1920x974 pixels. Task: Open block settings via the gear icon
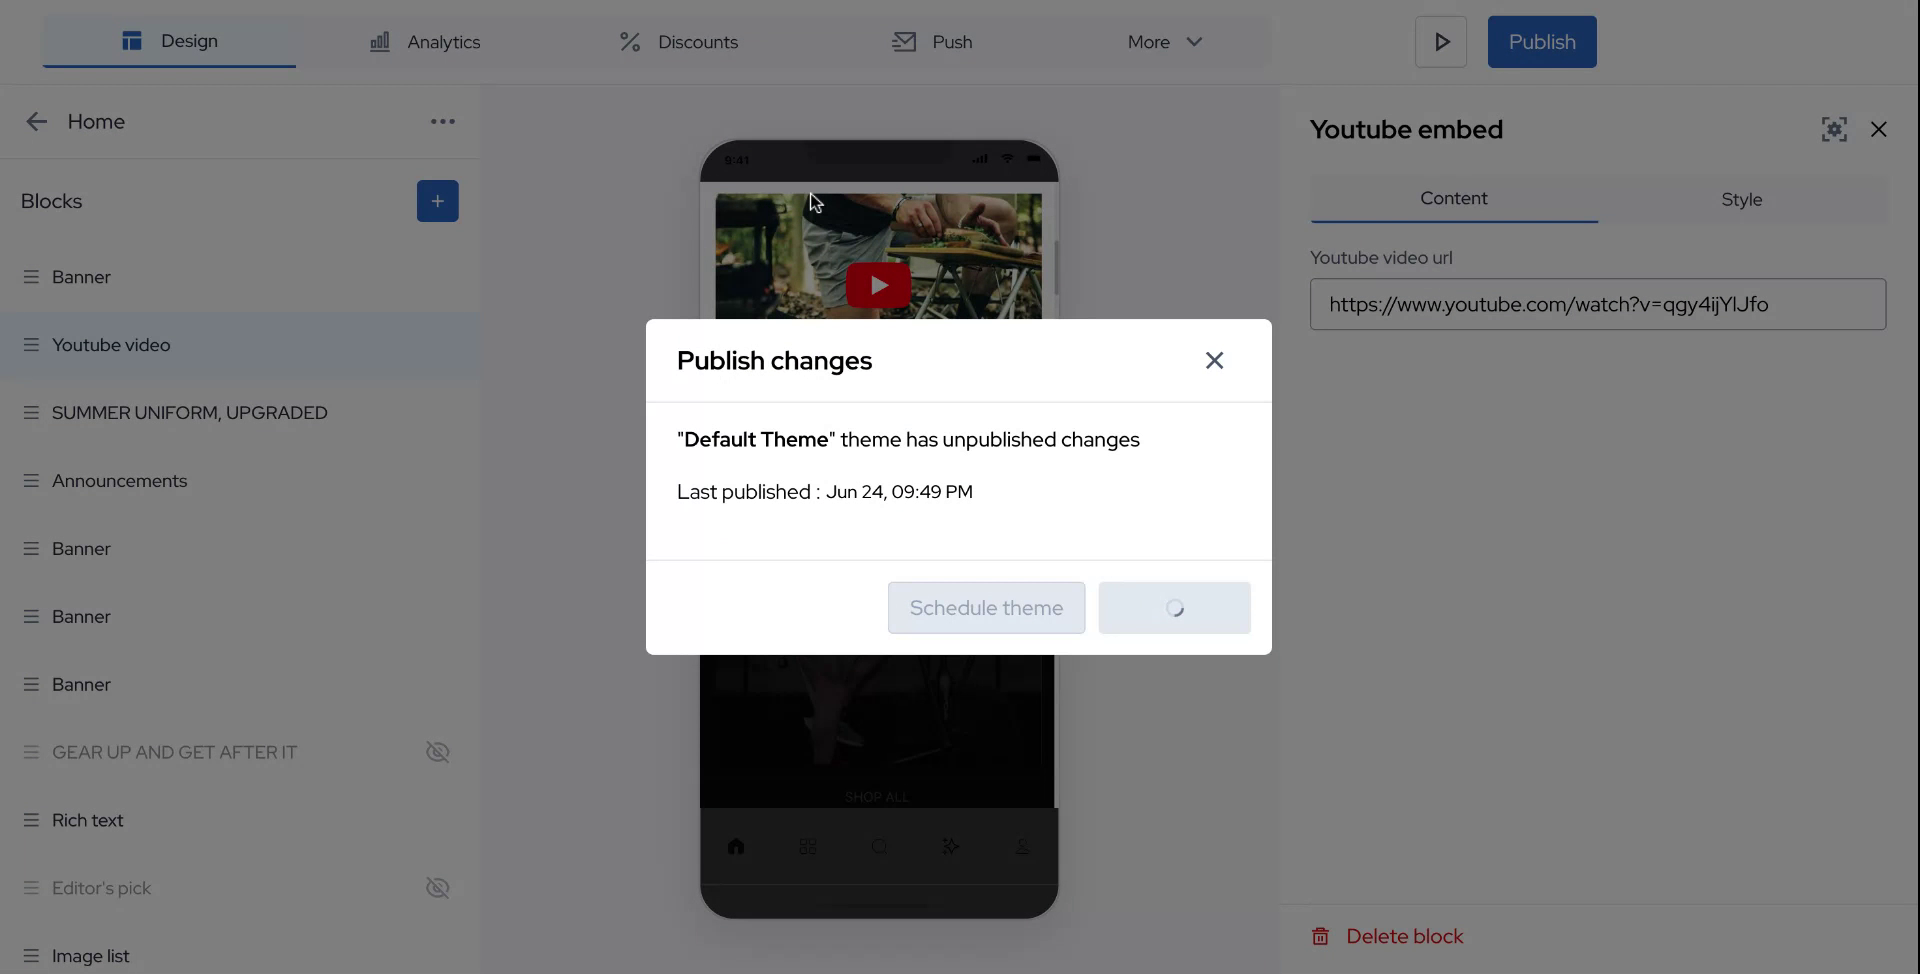(x=1834, y=129)
